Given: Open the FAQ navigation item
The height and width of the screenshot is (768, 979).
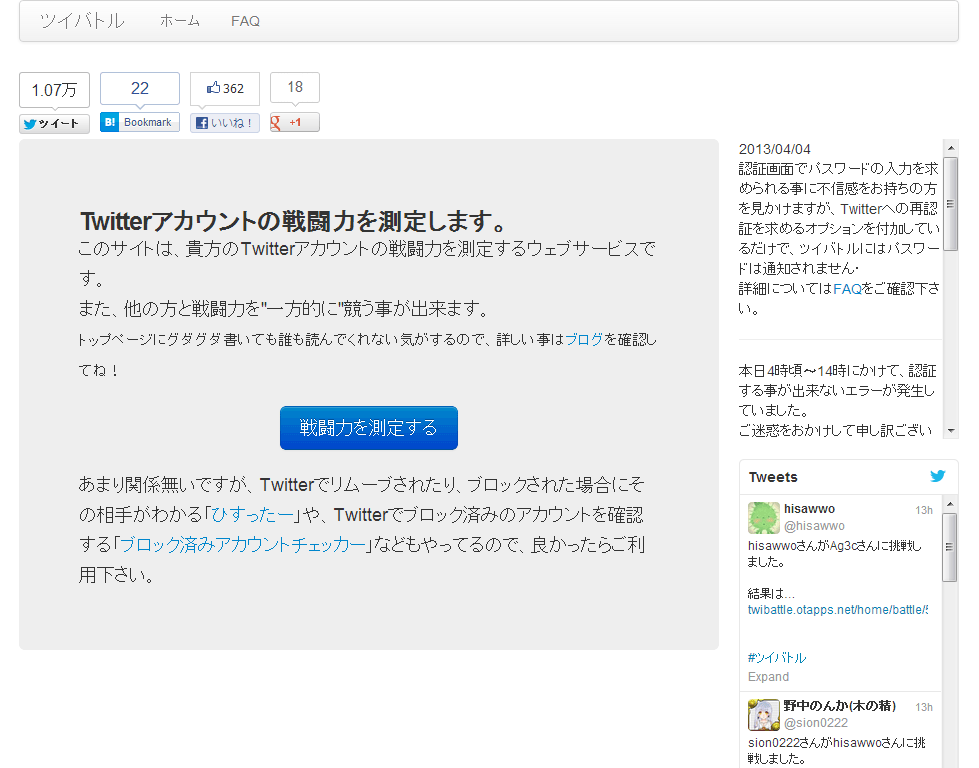Looking at the screenshot, I should pos(245,21).
